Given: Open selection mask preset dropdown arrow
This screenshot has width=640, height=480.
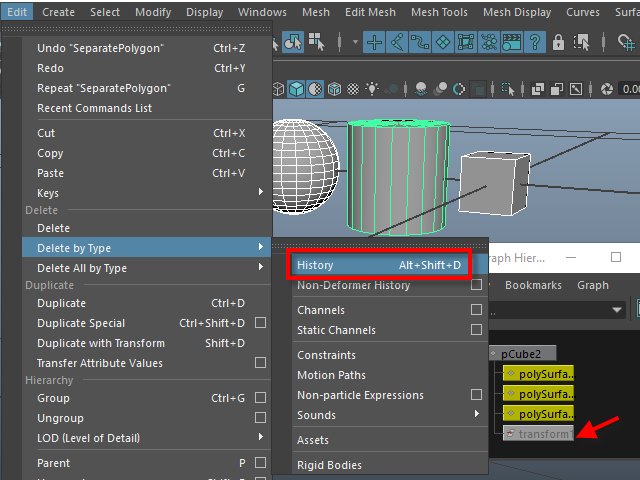Looking at the screenshot, I should [355, 42].
